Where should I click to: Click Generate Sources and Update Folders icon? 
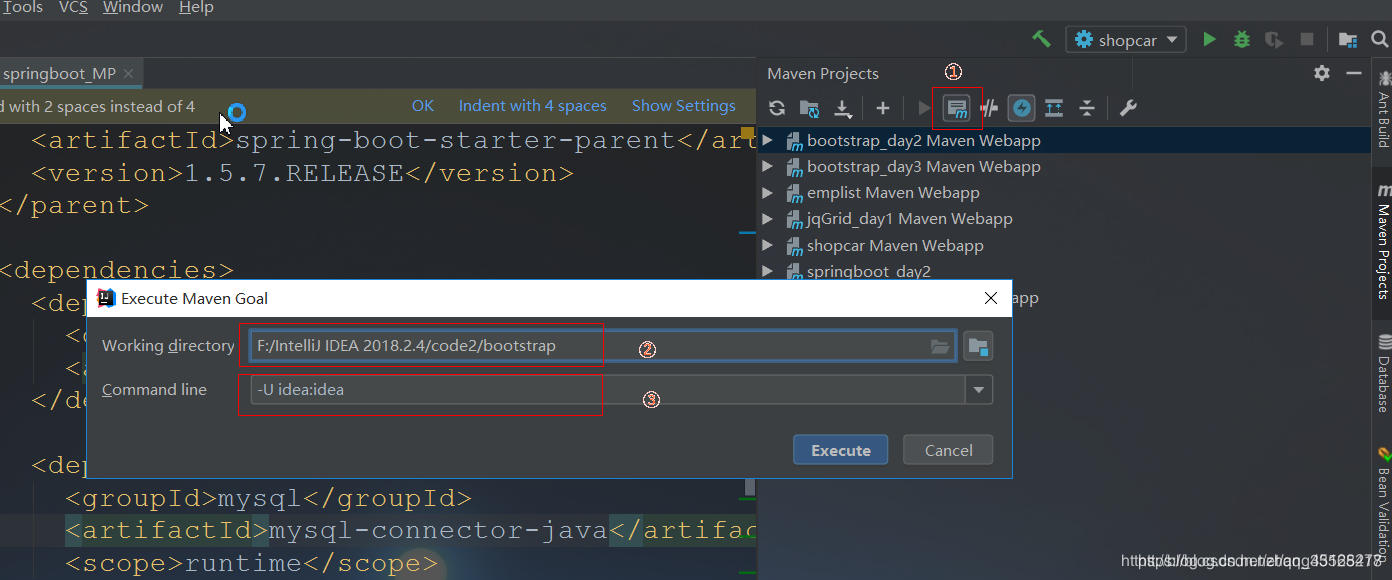click(810, 108)
